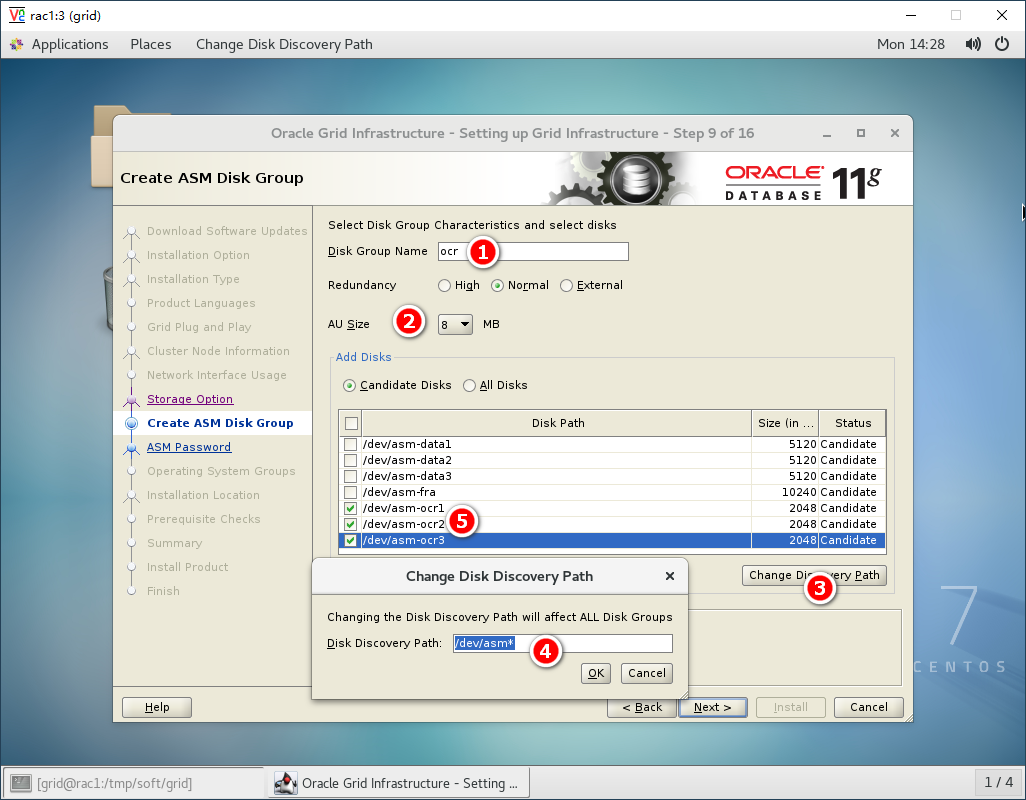The image size is (1026, 800).
Task: Click the Change Discovery Path button
Action: tap(814, 575)
